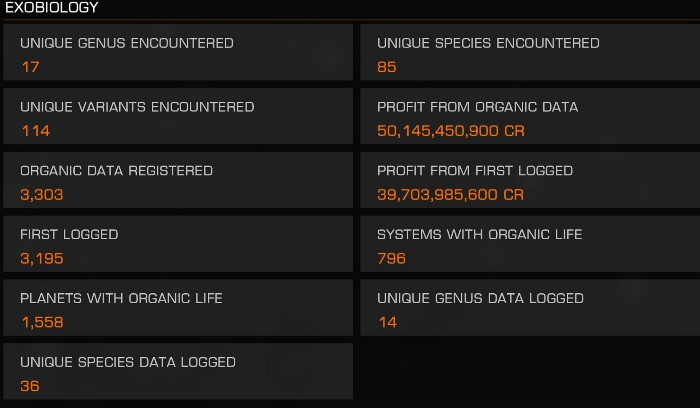The width and height of the screenshot is (700, 408).
Task: Click the Profit From First Logged tile
Action: [x=530, y=180]
